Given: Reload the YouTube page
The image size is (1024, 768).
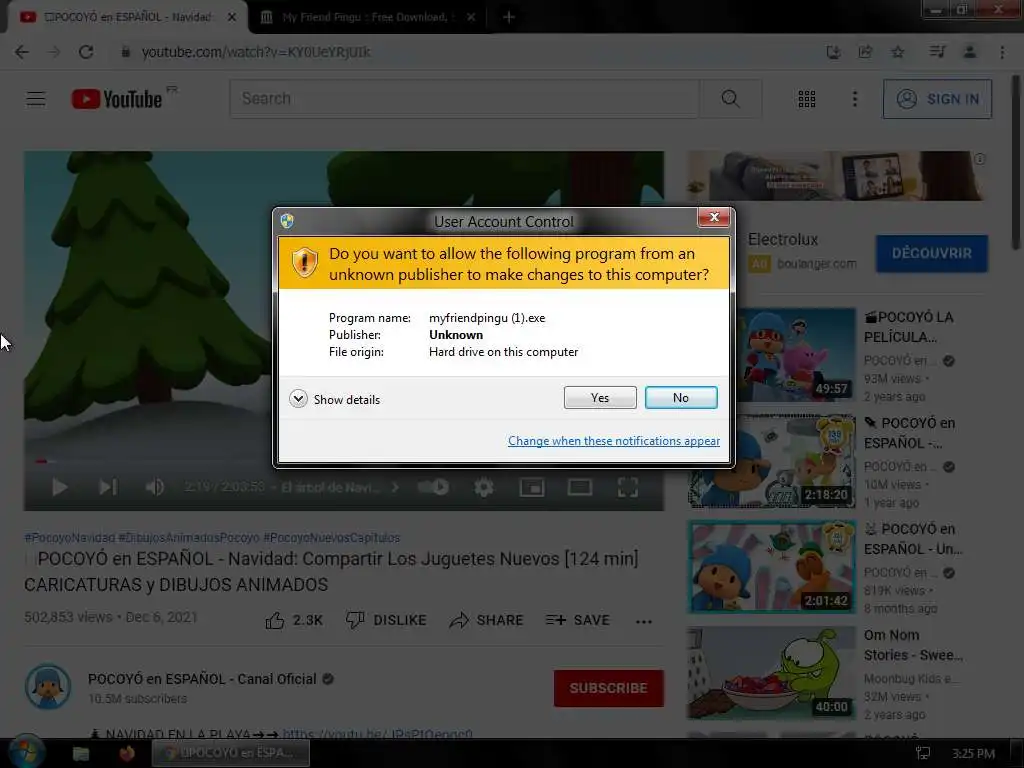Looking at the screenshot, I should [86, 52].
